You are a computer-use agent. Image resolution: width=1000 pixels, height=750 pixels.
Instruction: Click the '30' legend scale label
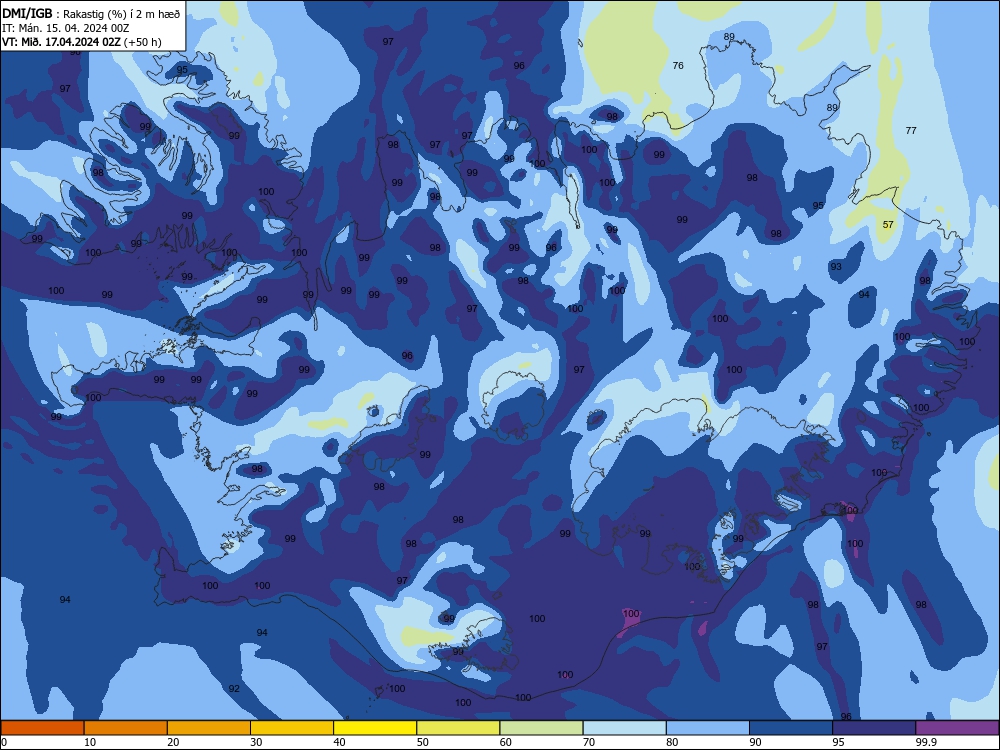[x=256, y=742]
